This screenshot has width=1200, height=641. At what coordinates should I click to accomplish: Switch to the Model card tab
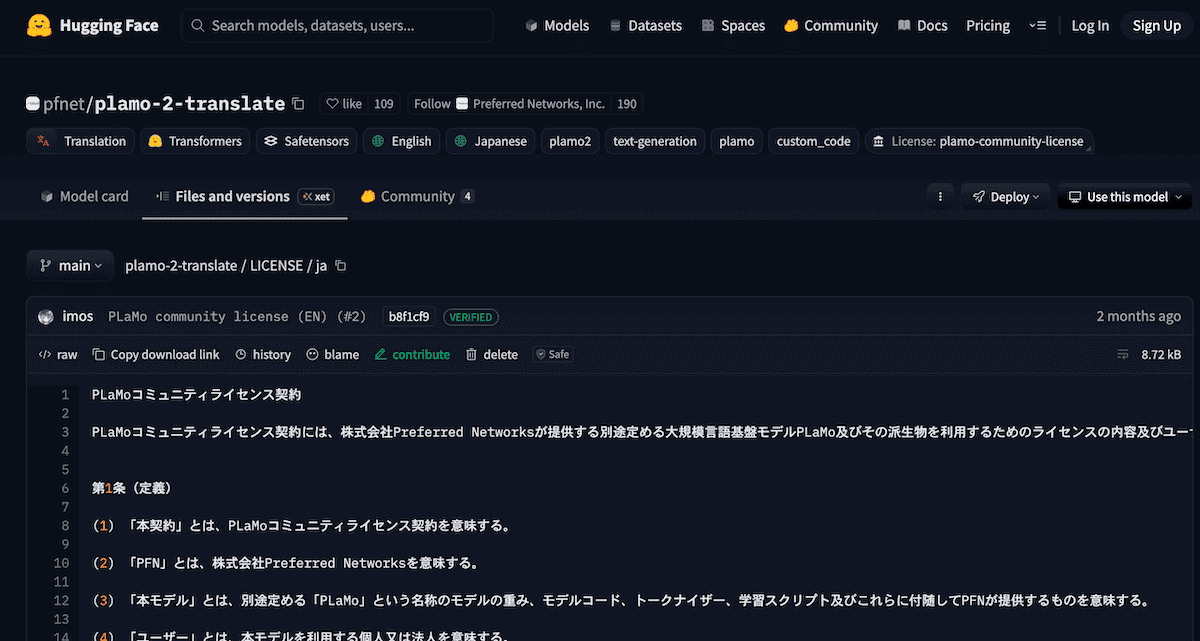tap(84, 196)
